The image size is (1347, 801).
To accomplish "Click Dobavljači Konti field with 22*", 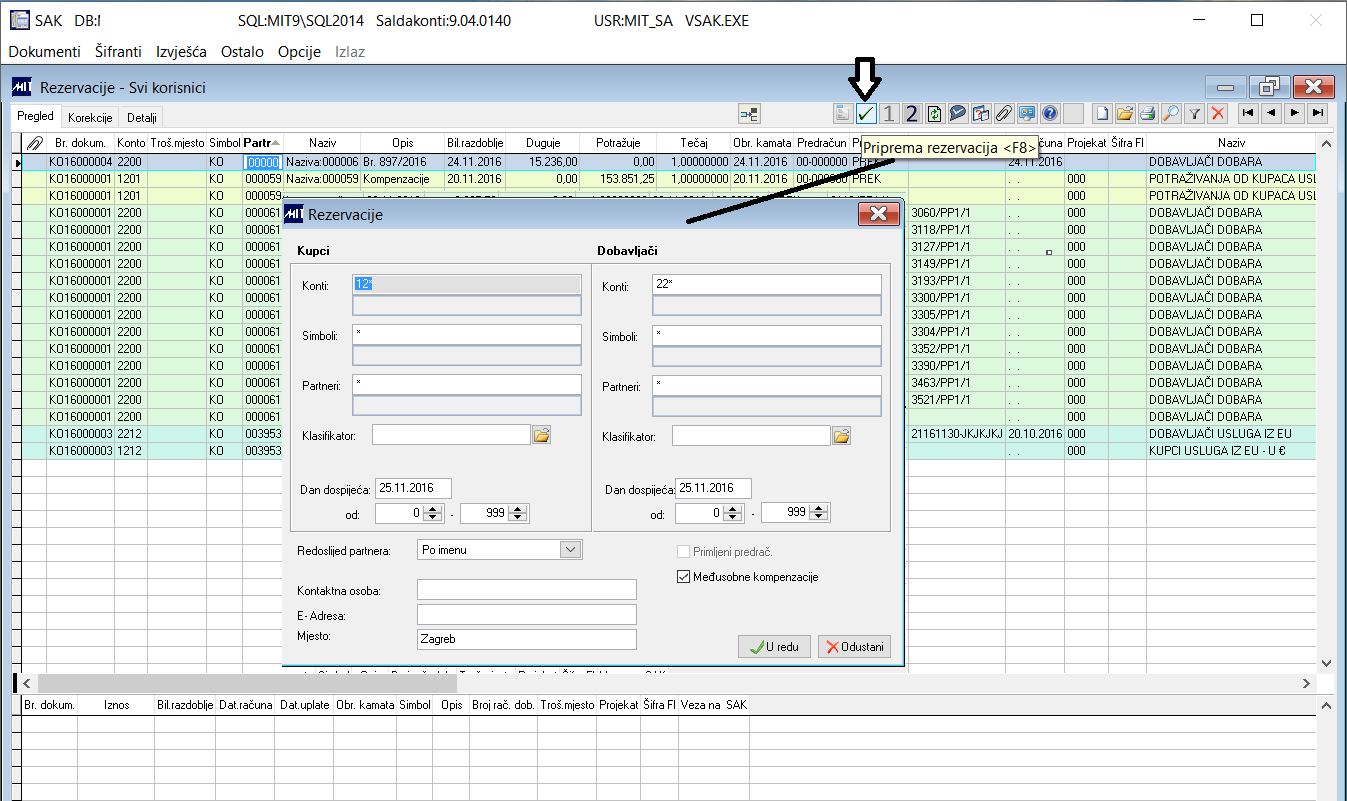I will pos(767,284).
